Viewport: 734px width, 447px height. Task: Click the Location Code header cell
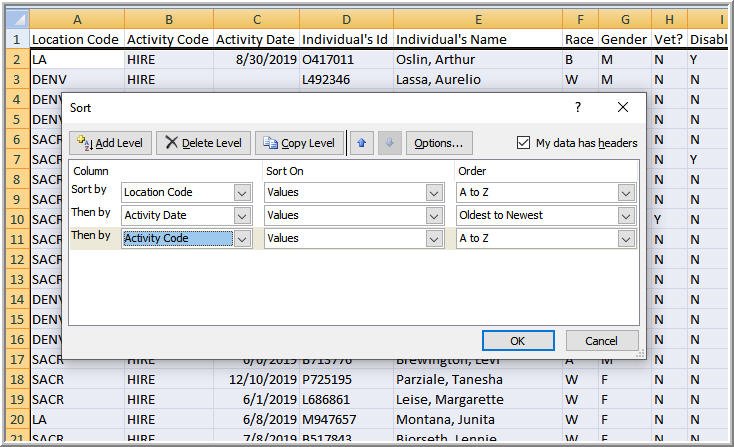tap(77, 39)
